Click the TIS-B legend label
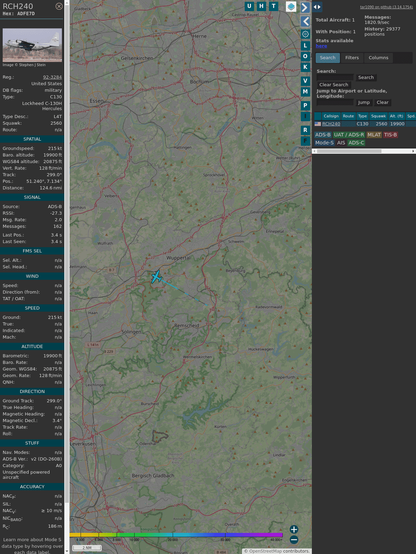The image size is (416, 554). (x=391, y=135)
